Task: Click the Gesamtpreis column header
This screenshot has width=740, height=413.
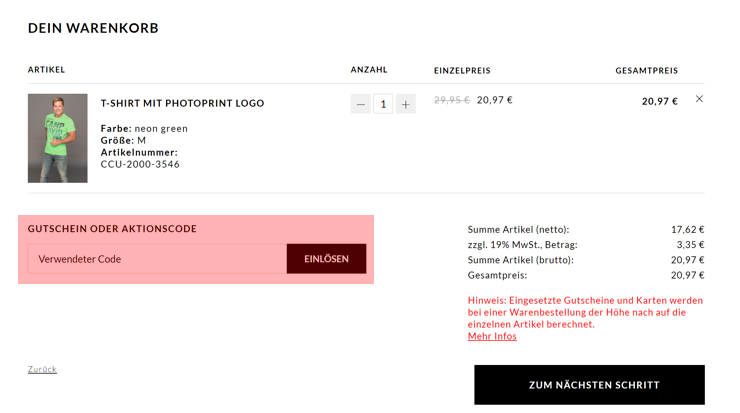Action: pos(647,71)
